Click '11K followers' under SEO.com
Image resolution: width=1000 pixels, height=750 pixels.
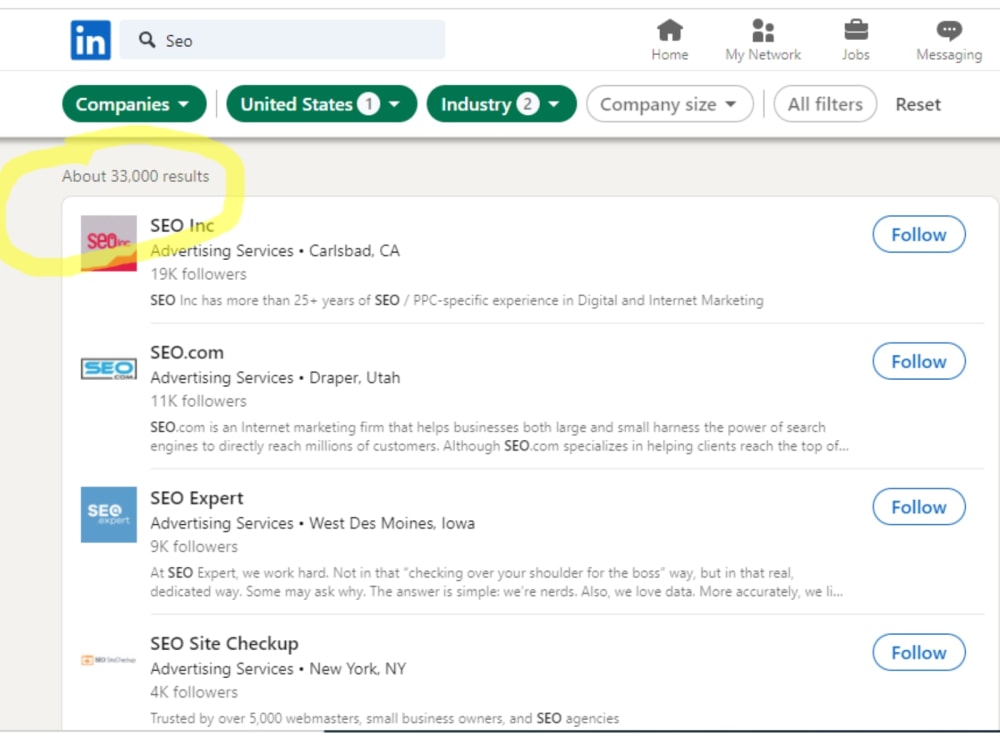(198, 401)
